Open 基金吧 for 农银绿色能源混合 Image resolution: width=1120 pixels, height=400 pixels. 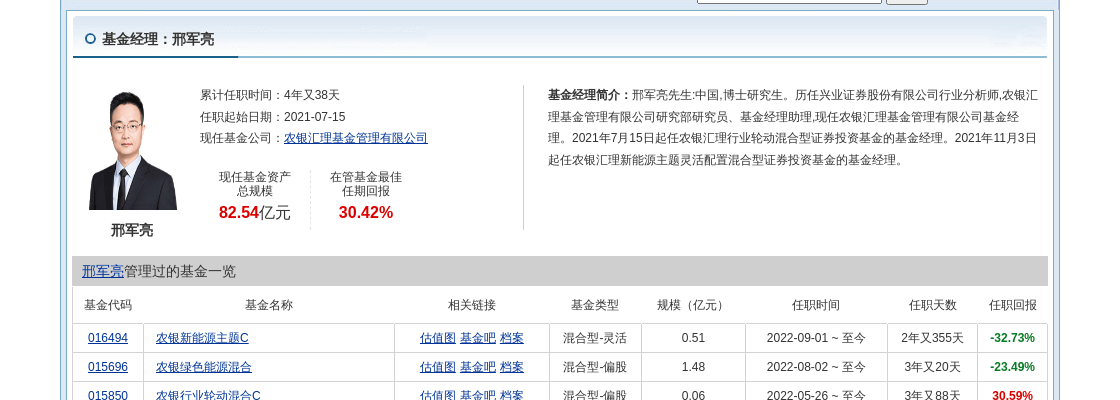coord(478,367)
